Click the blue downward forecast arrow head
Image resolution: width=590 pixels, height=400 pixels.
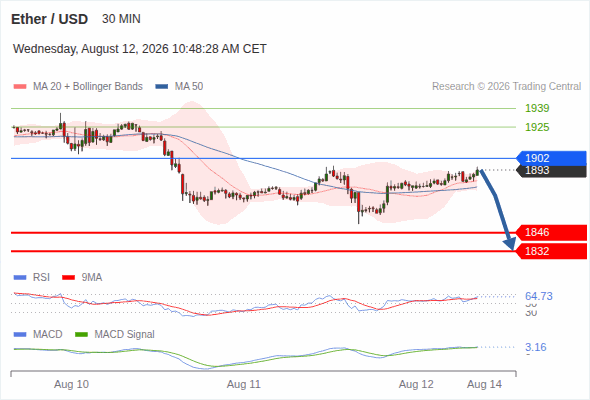click(511, 244)
